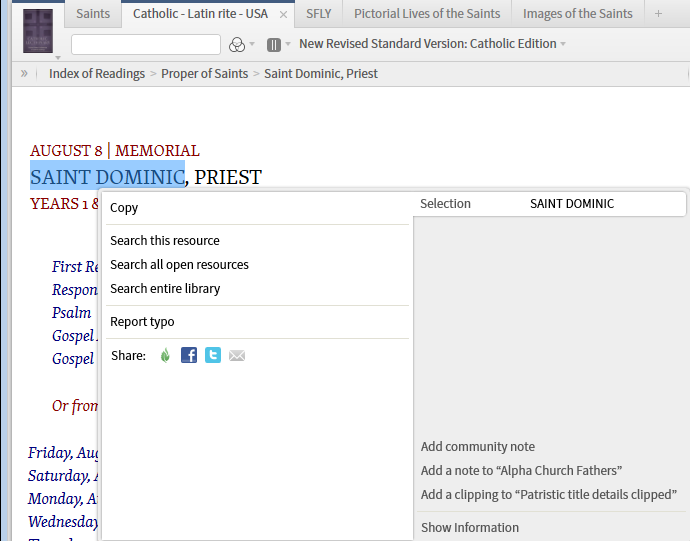Viewport: 690px width, 541px height.
Task: Share selection on Facebook
Action: pos(189,355)
